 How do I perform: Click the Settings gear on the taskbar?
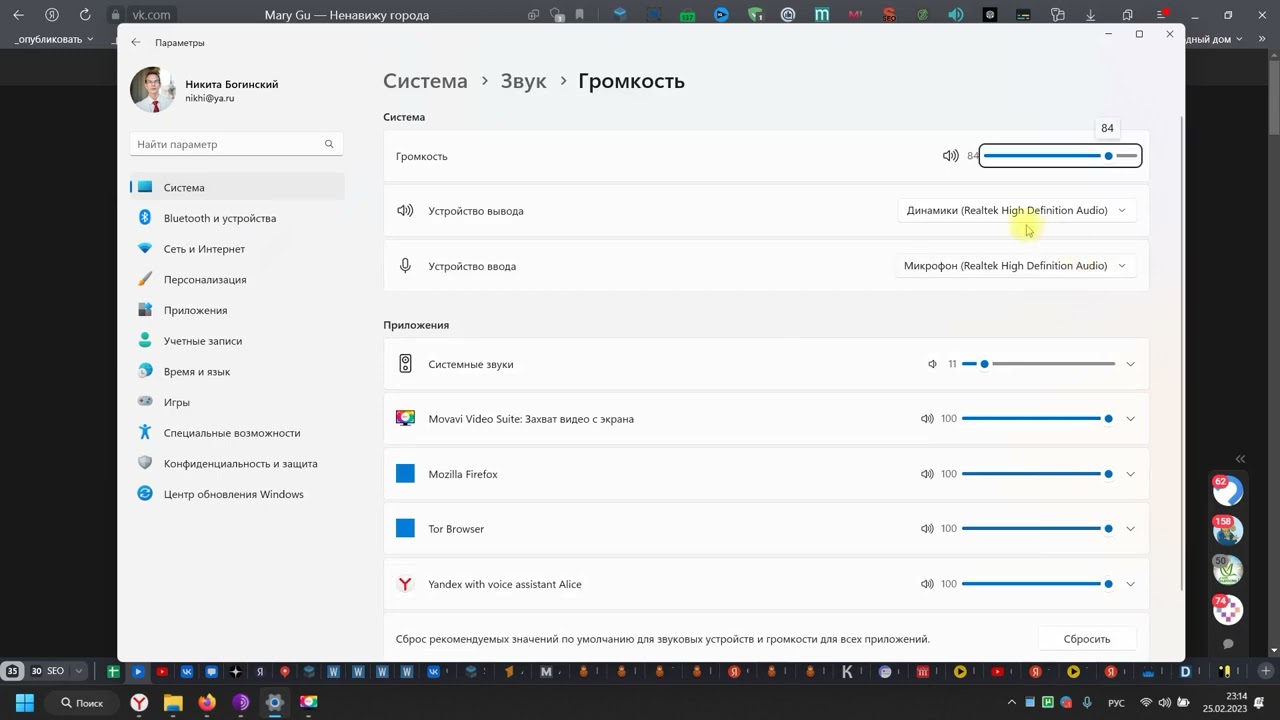(275, 702)
